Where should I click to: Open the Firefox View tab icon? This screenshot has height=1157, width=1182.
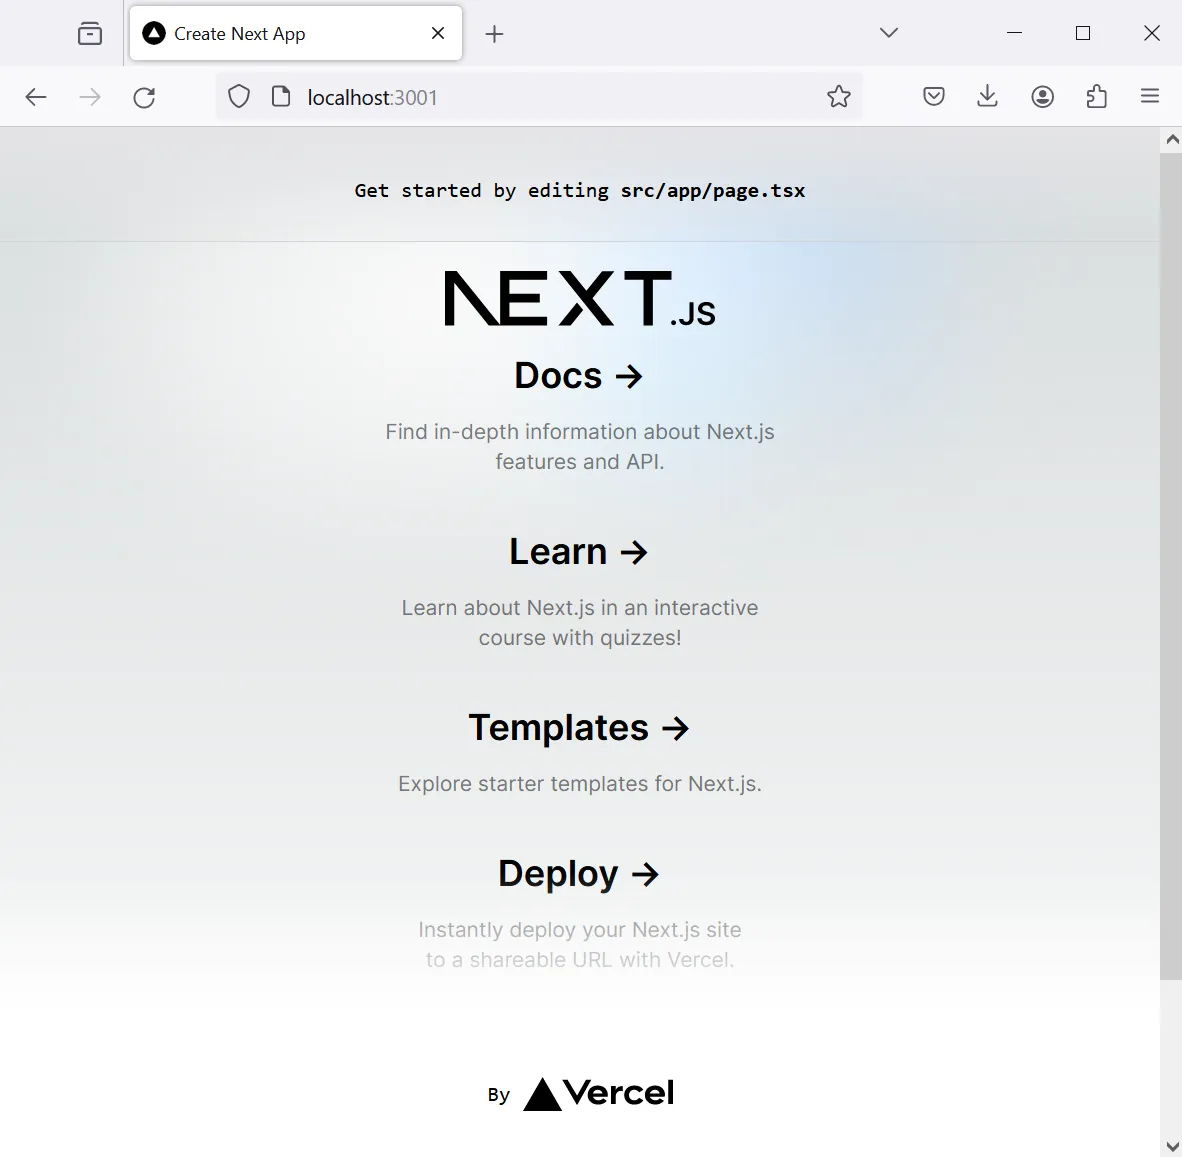coord(90,33)
